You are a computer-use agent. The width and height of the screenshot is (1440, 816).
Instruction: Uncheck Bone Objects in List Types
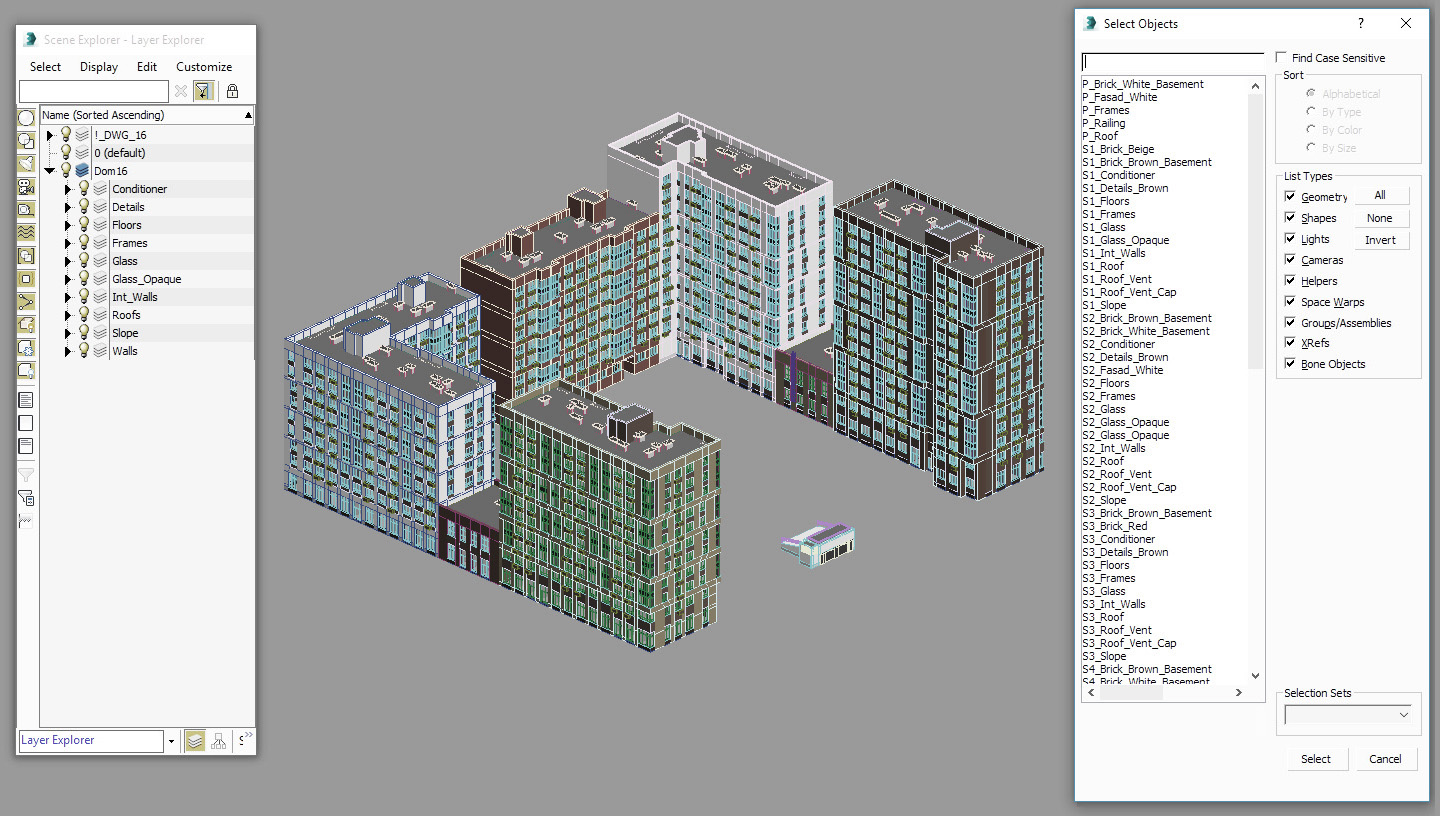tap(1291, 364)
